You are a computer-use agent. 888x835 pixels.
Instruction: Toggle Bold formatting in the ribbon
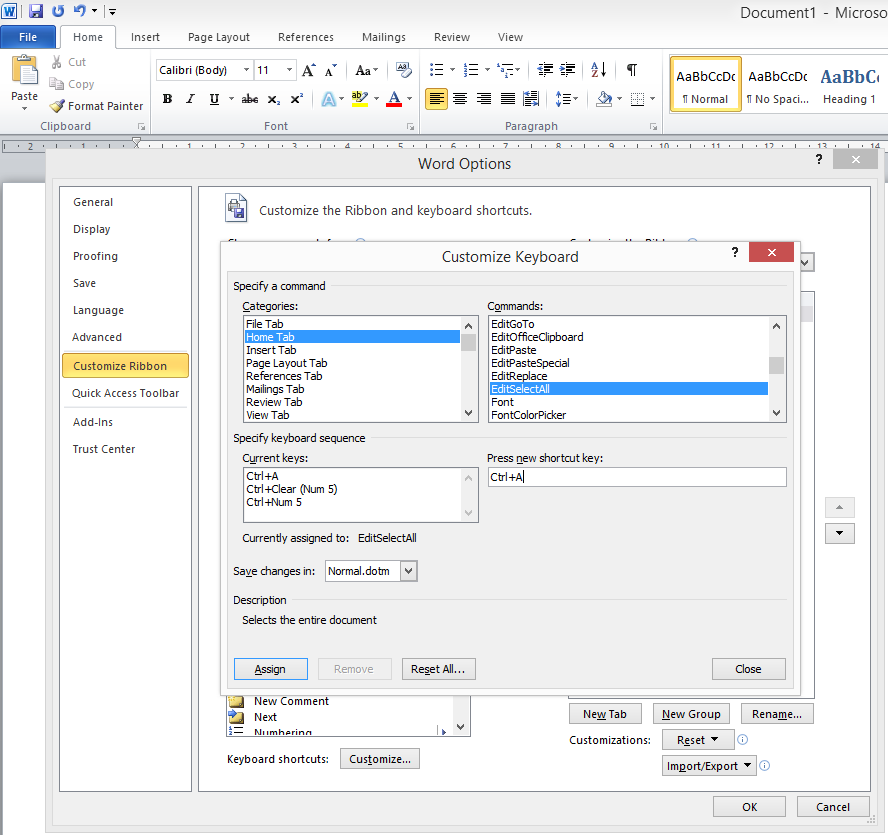click(x=167, y=99)
